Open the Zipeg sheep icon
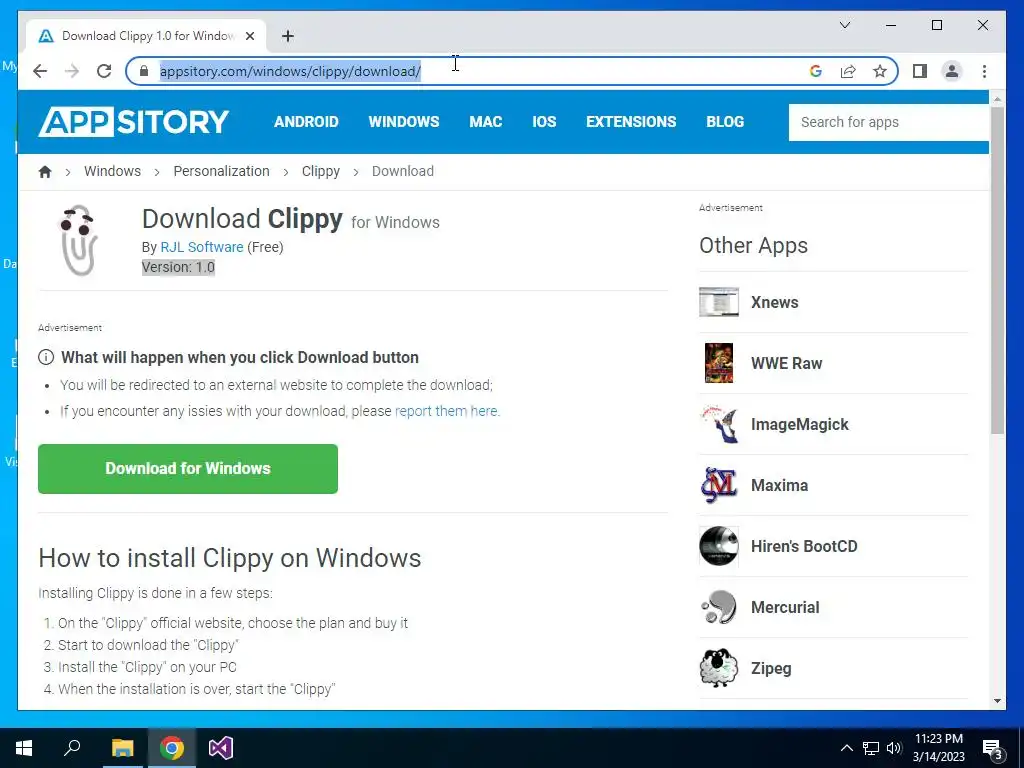1024x768 pixels. pos(718,667)
